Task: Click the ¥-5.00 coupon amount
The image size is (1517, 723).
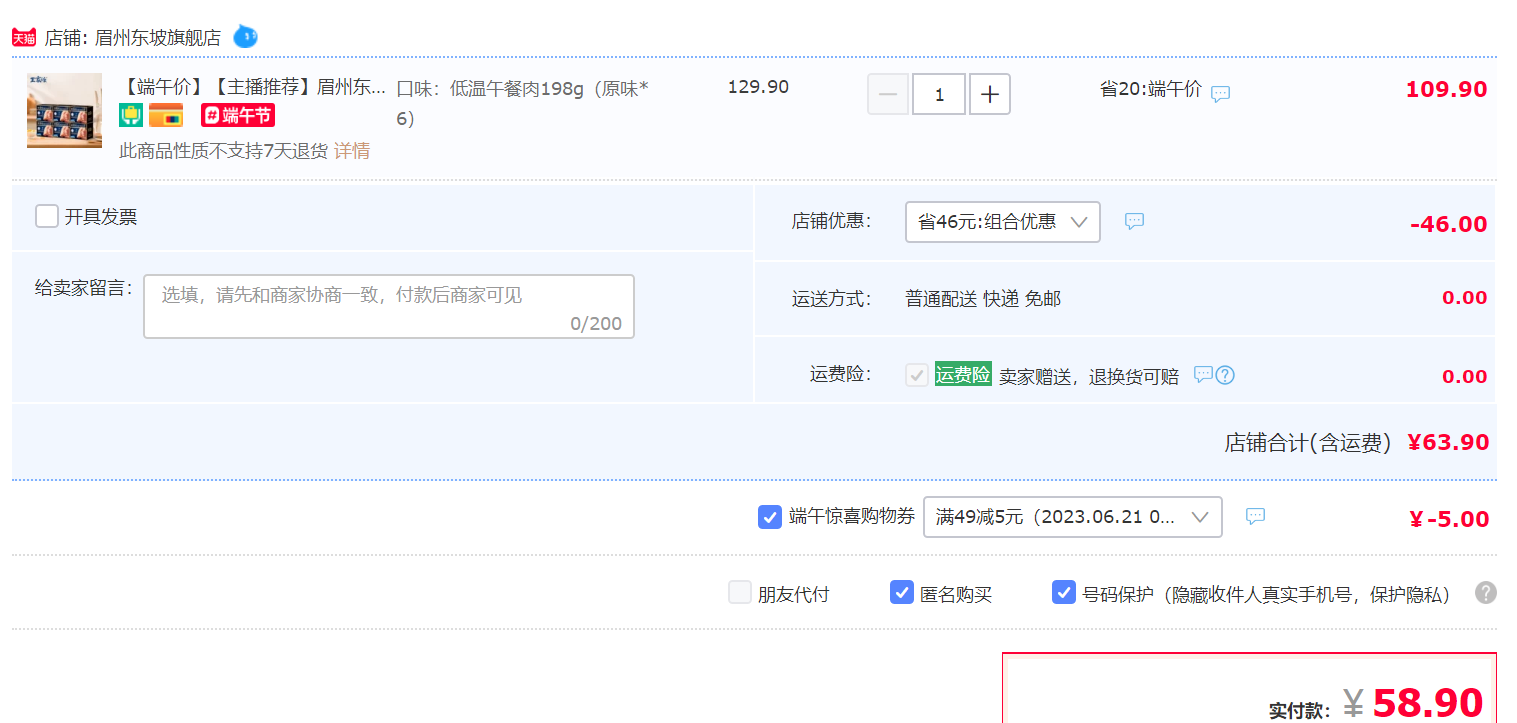Action: [x=1449, y=519]
